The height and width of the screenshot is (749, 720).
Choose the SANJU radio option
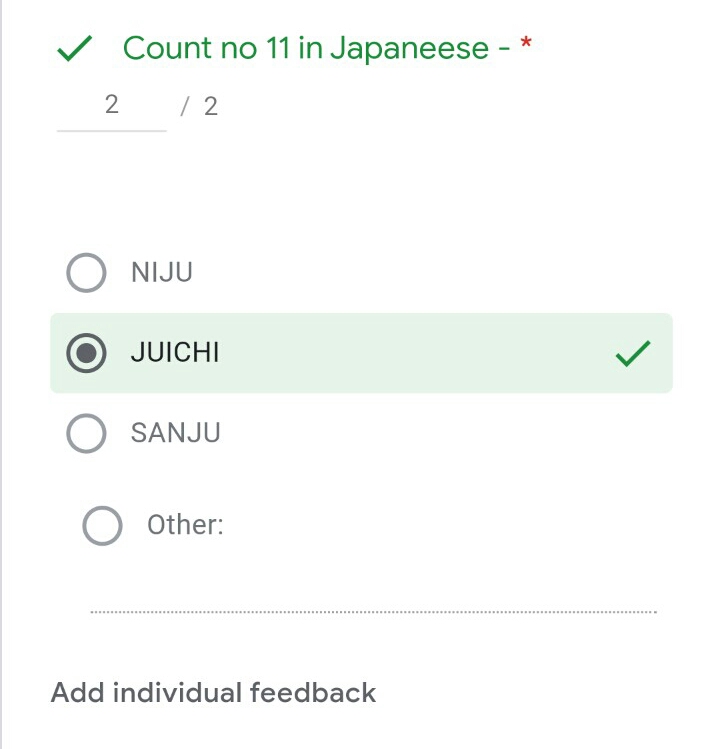(x=86, y=433)
